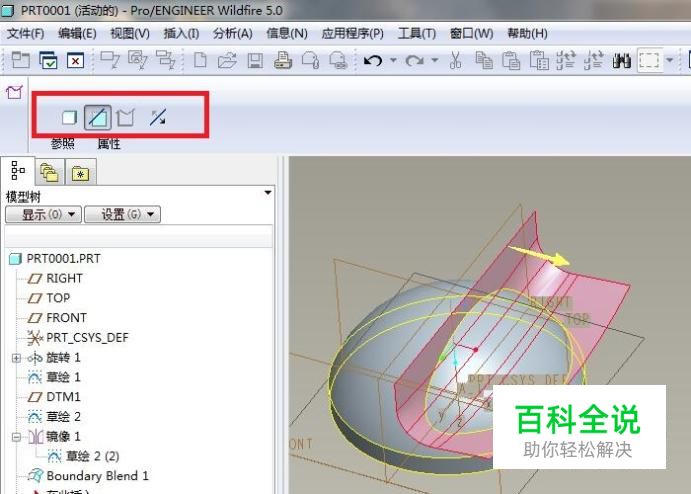Save the model with the floppy icon
This screenshot has height=494, width=691.
coord(255,60)
